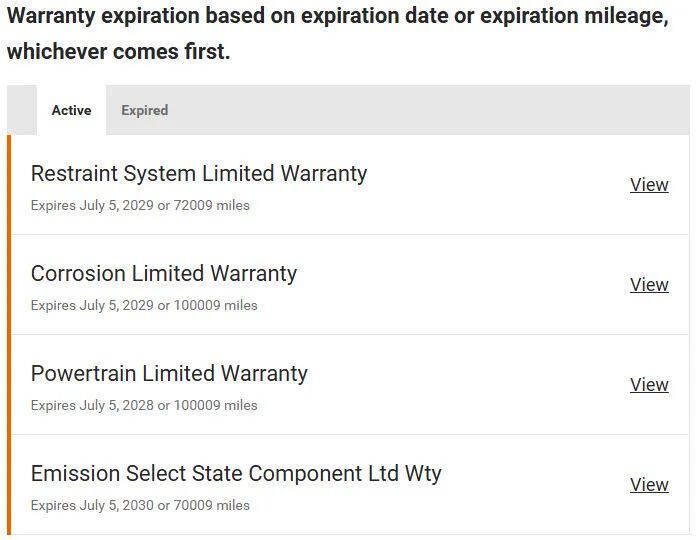Click the Corrosion Limited Warranty title
The height and width of the screenshot is (540, 696).
pos(164,273)
